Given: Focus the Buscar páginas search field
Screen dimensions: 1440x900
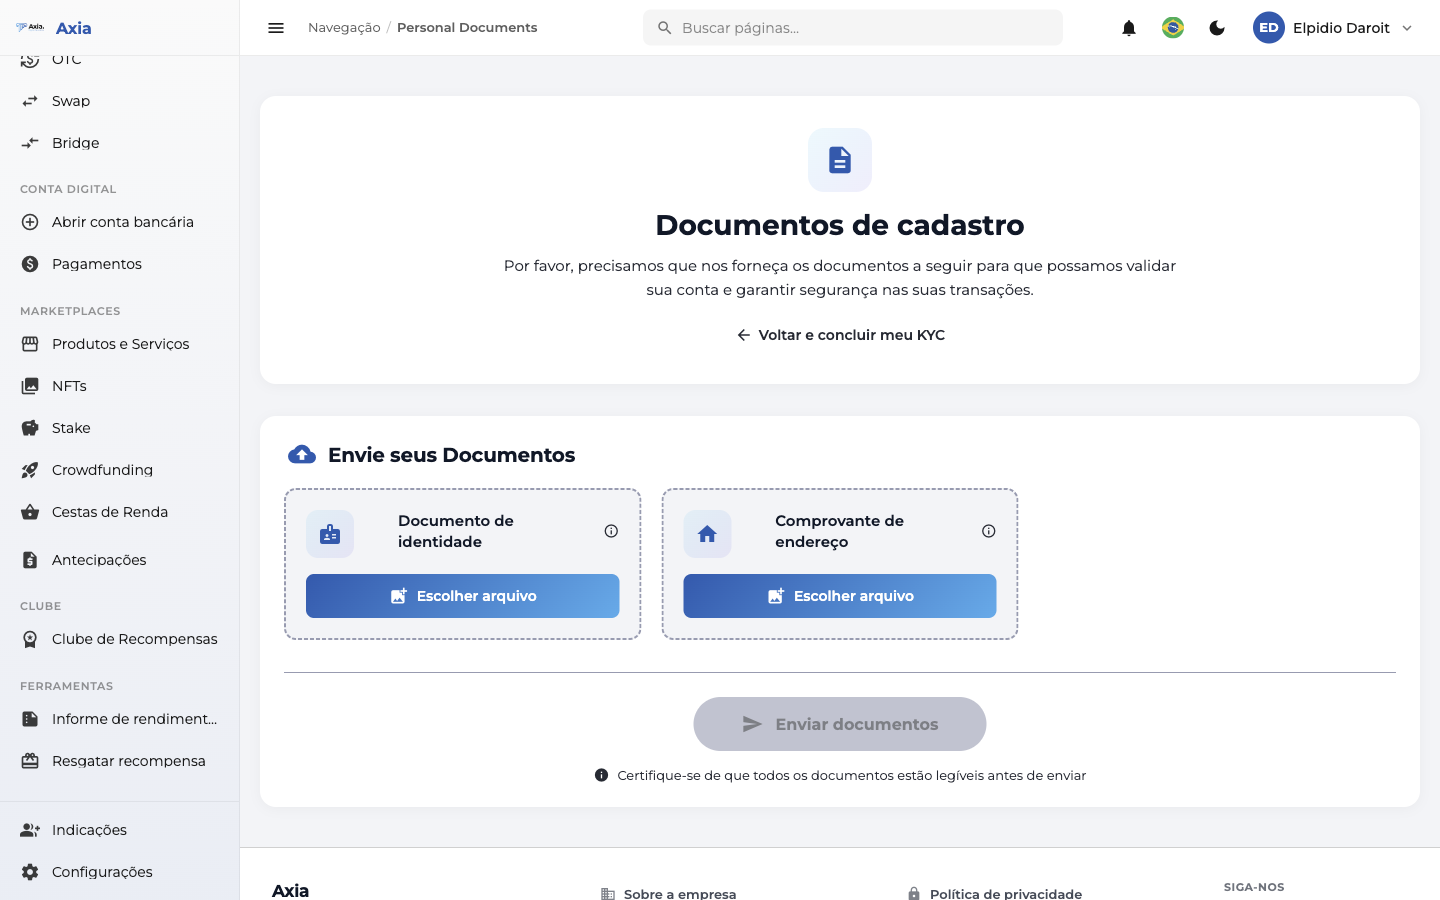Looking at the screenshot, I should (853, 28).
